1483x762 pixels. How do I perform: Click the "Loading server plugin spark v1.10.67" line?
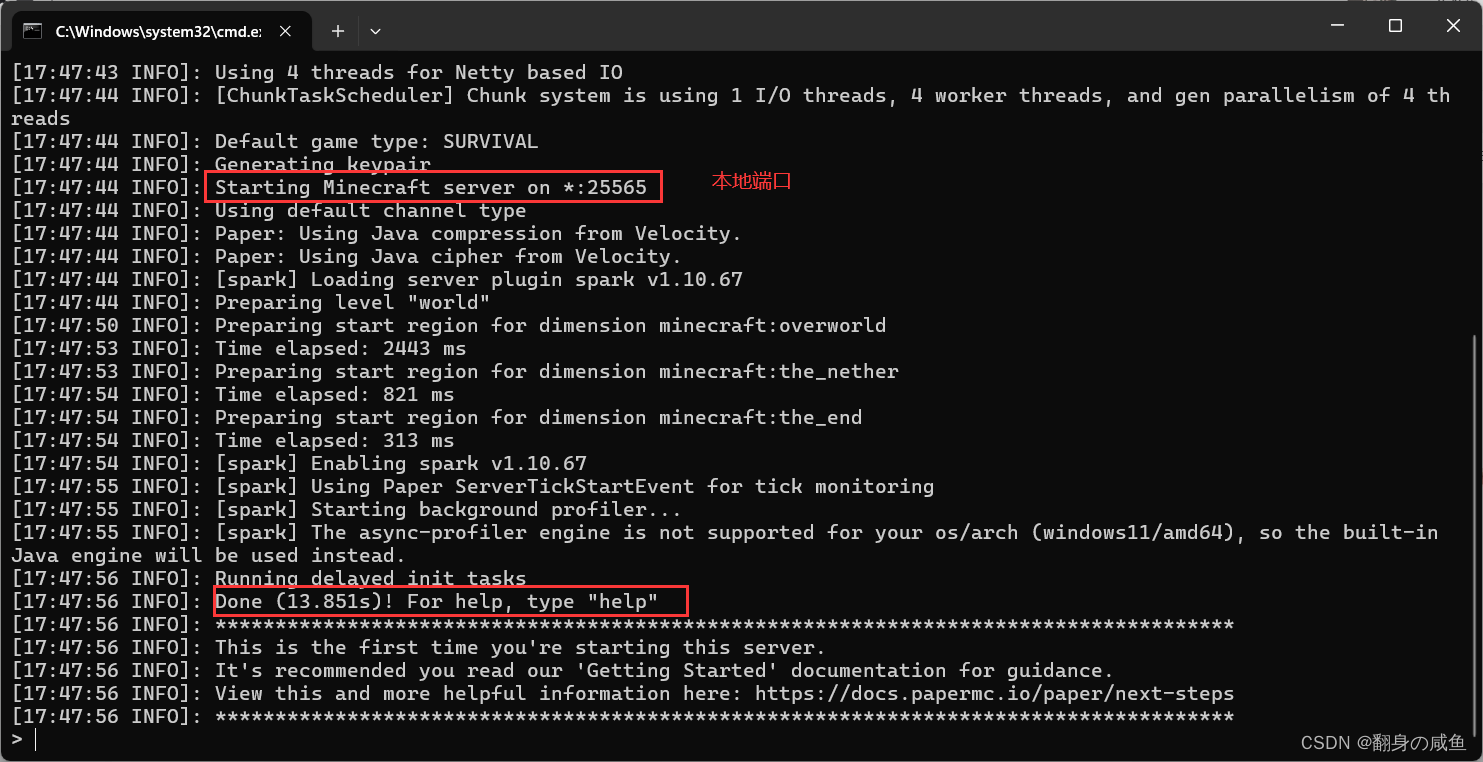(x=478, y=280)
